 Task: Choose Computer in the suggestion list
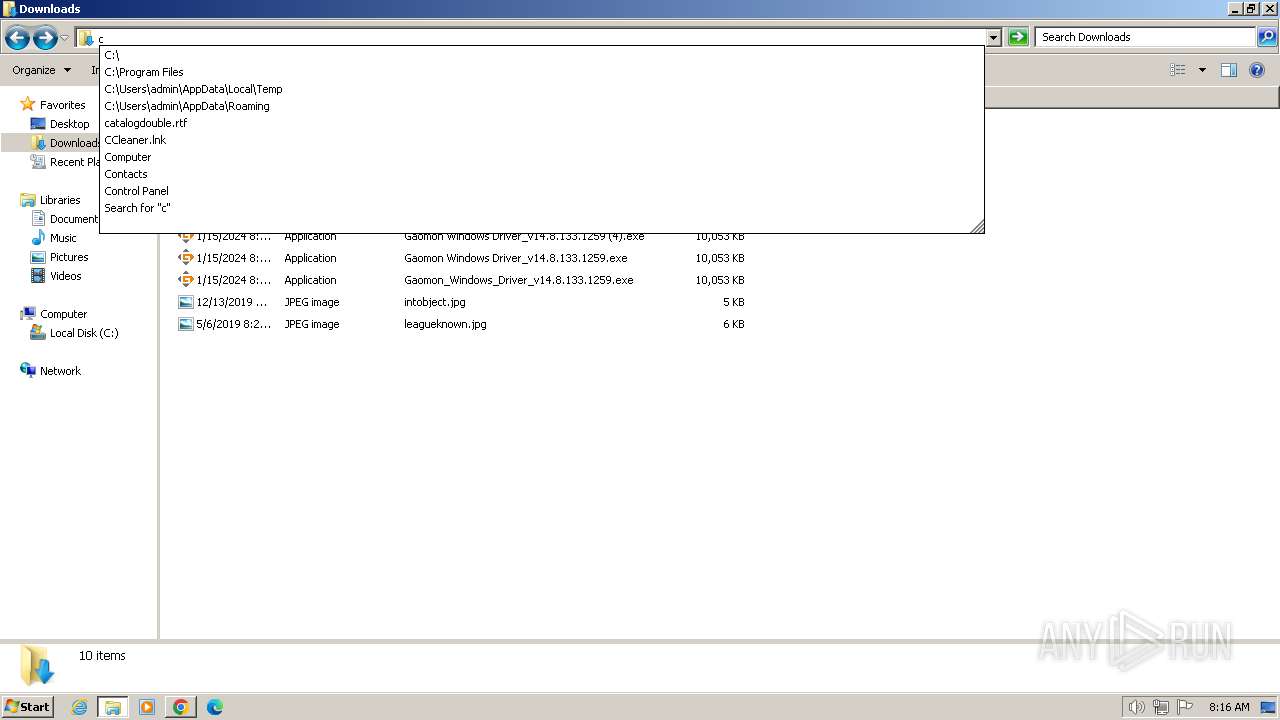(x=541, y=157)
